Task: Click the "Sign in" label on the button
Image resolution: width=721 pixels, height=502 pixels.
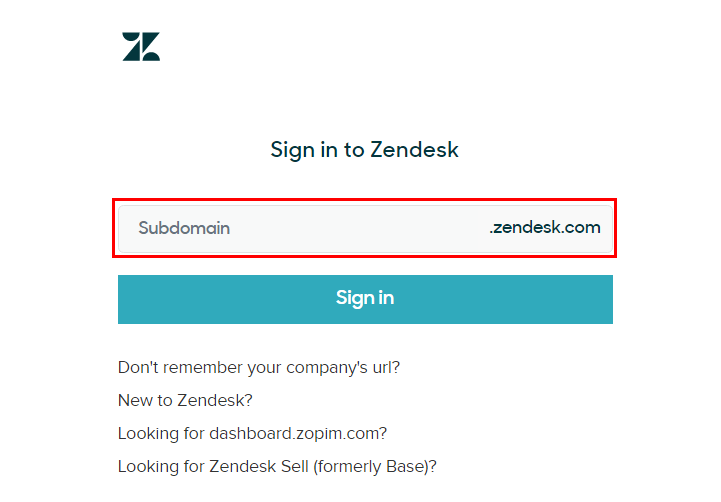Action: point(365,298)
